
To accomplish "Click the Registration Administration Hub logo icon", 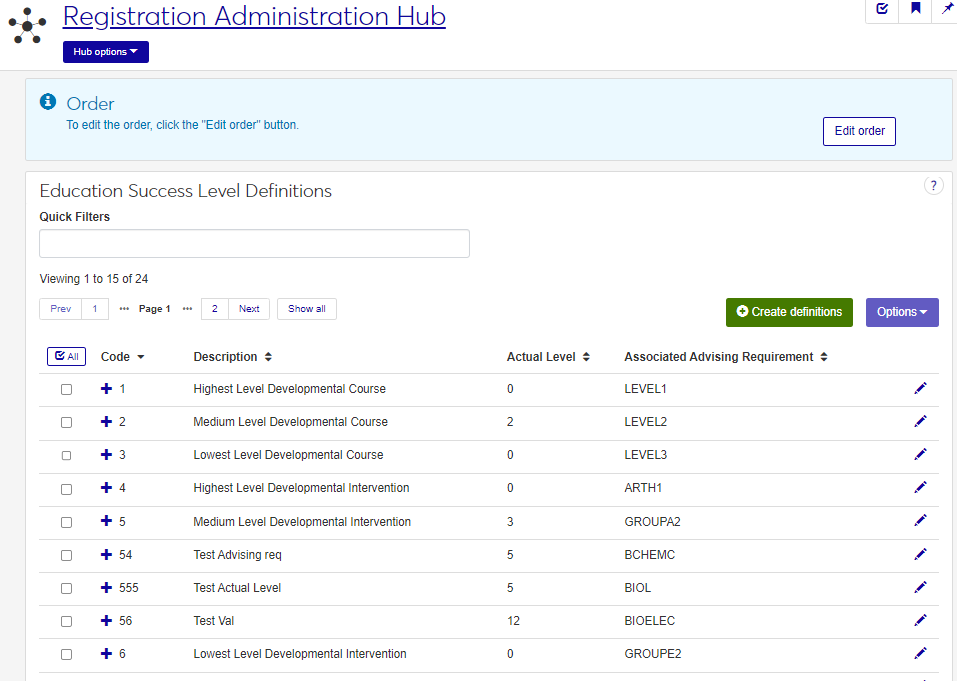I will (27, 25).
